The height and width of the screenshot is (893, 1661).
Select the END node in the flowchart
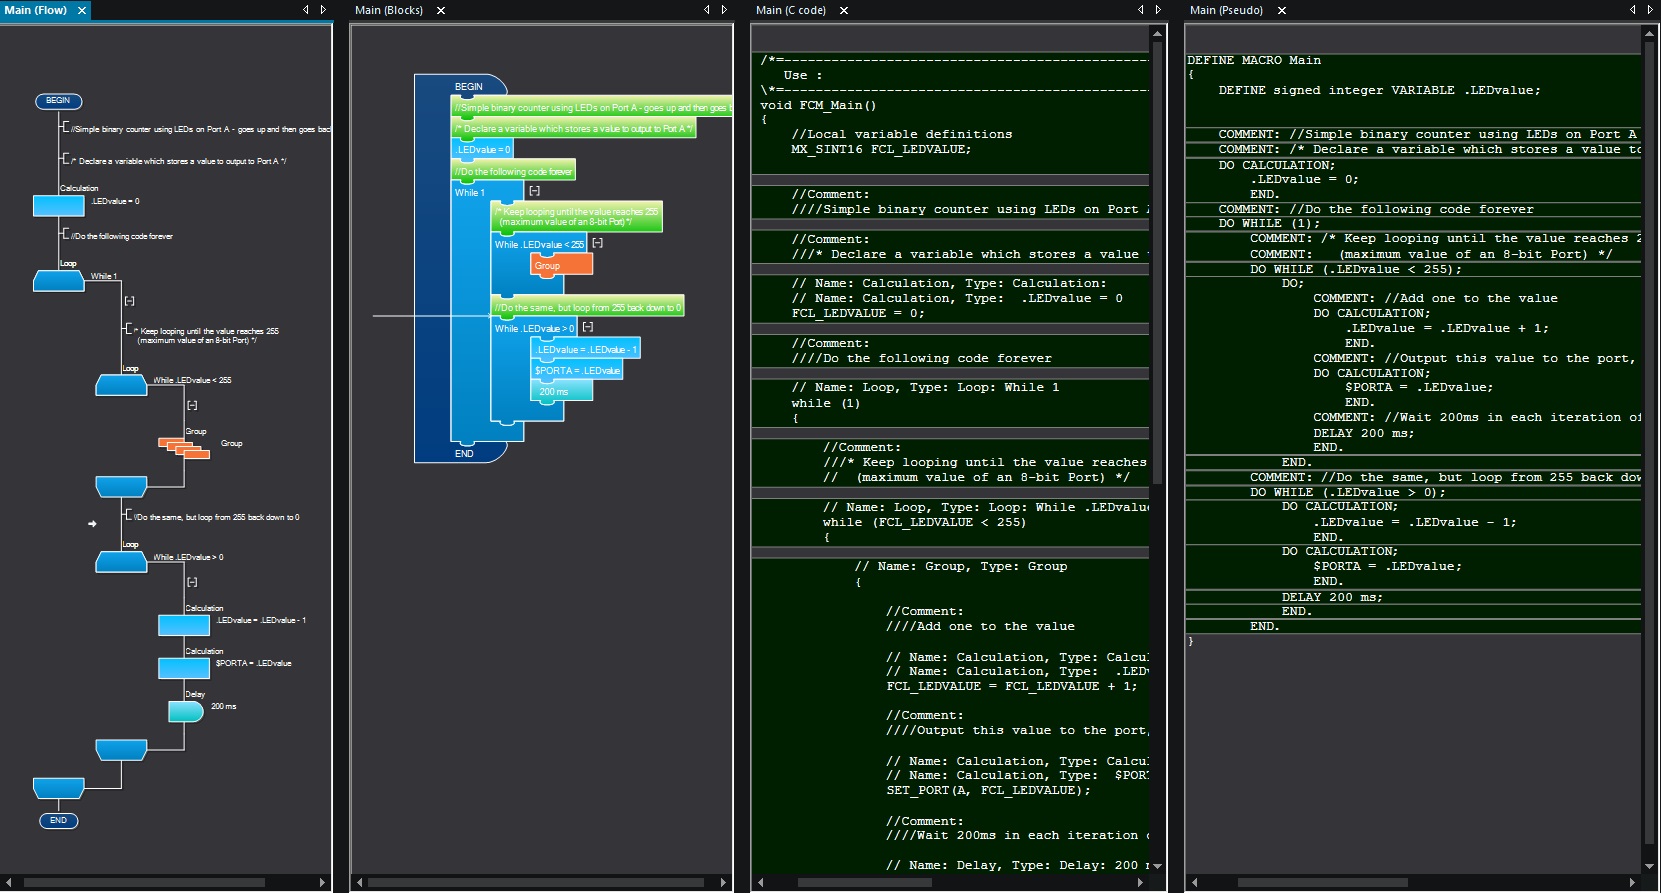click(x=58, y=820)
